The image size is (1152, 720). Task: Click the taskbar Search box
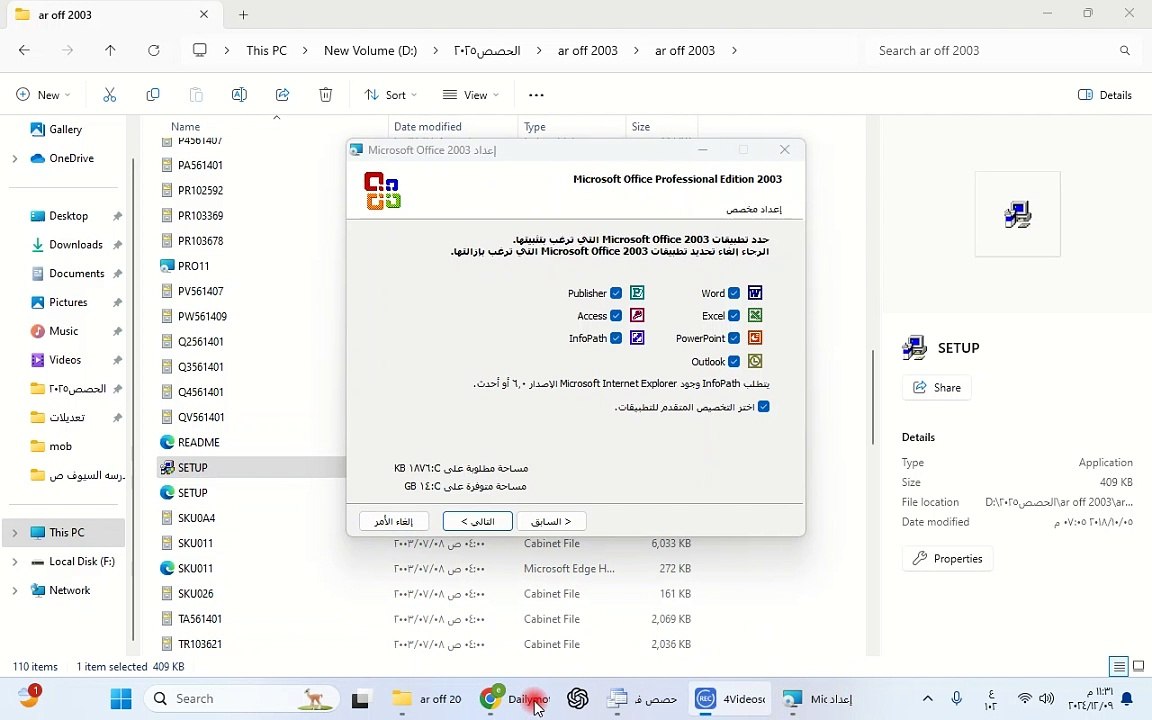click(242, 699)
